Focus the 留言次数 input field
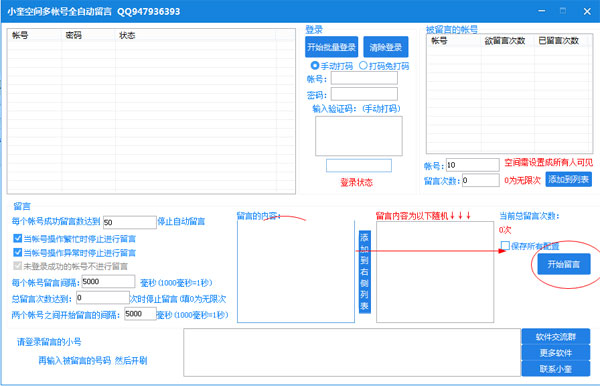600x386 pixels. point(480,180)
